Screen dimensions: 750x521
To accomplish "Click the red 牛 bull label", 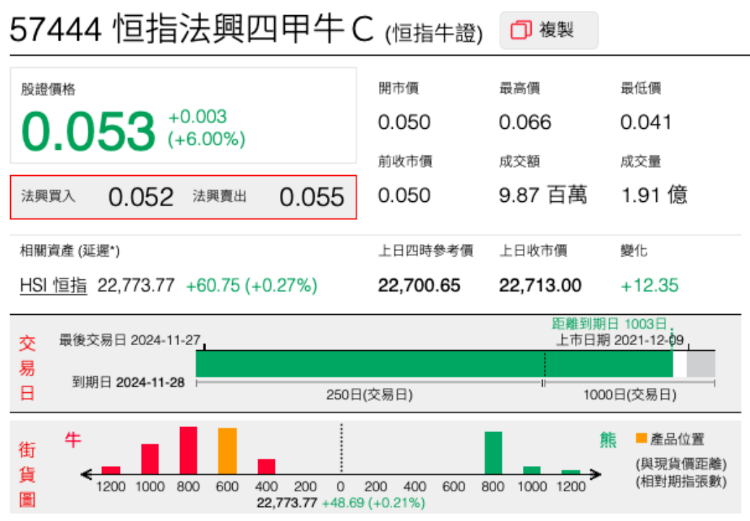I will [x=73, y=440].
